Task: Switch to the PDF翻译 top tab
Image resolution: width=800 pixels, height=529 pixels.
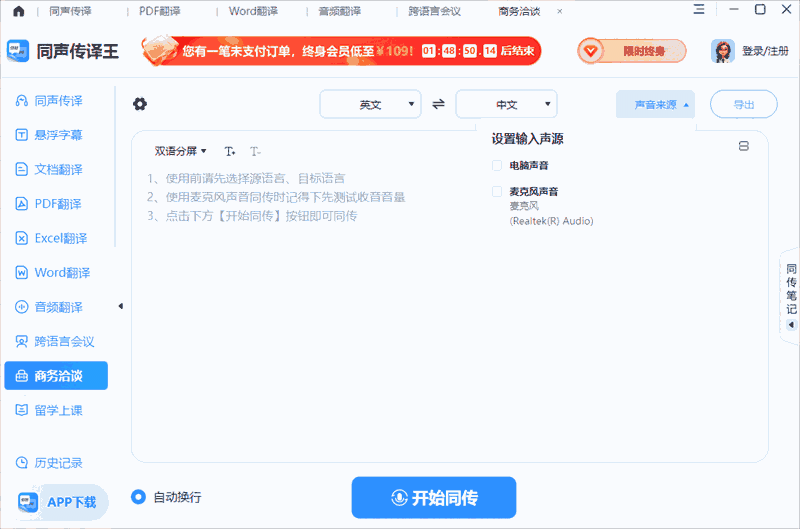Action: point(160,11)
